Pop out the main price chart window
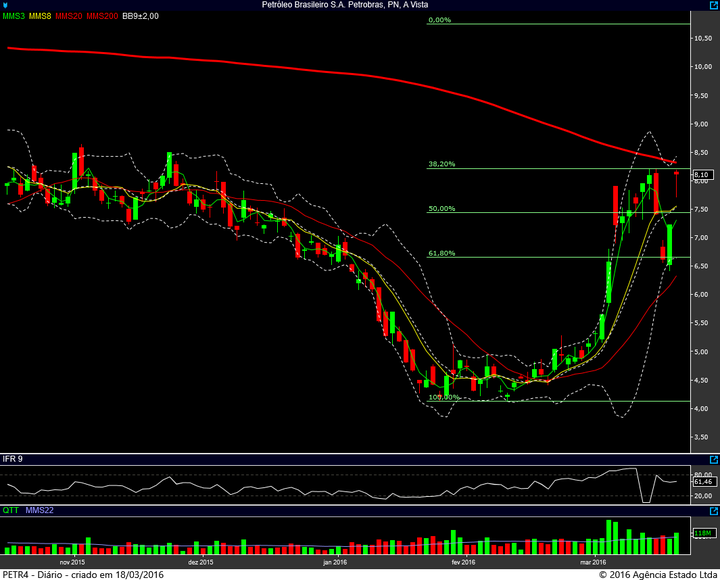This screenshot has width=720, height=580. coord(714,5)
